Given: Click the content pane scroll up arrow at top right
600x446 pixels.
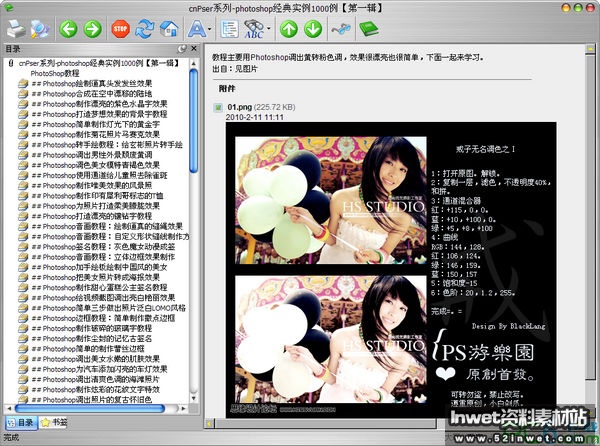Looking at the screenshot, I should (x=590, y=49).
